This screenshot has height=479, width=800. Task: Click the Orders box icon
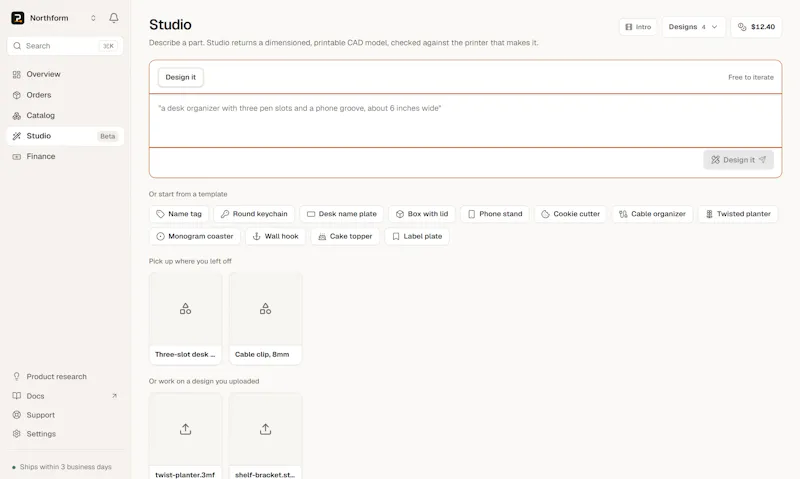coord(17,95)
